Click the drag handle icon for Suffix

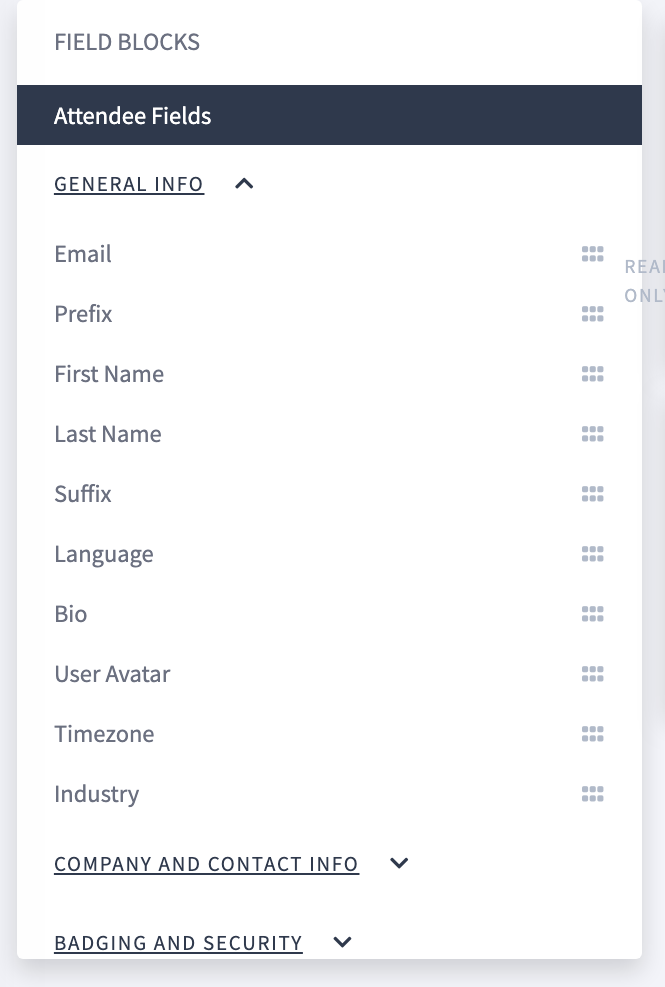coord(592,494)
